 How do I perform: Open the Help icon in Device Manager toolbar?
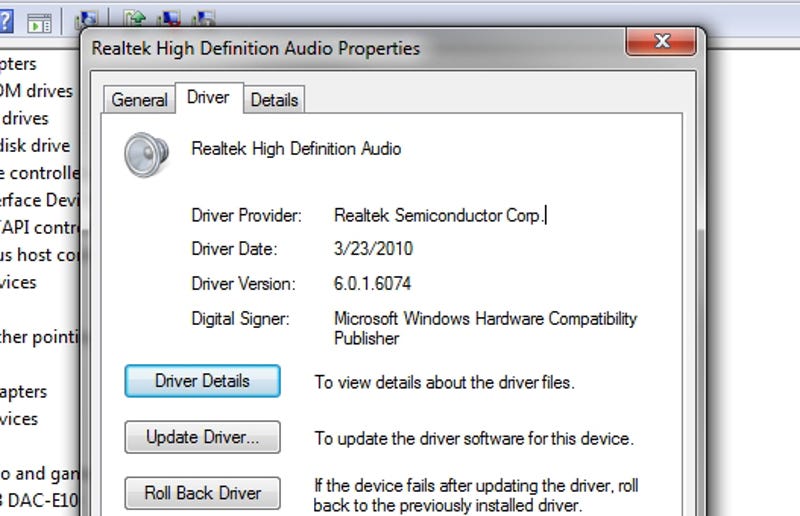(x=6, y=21)
